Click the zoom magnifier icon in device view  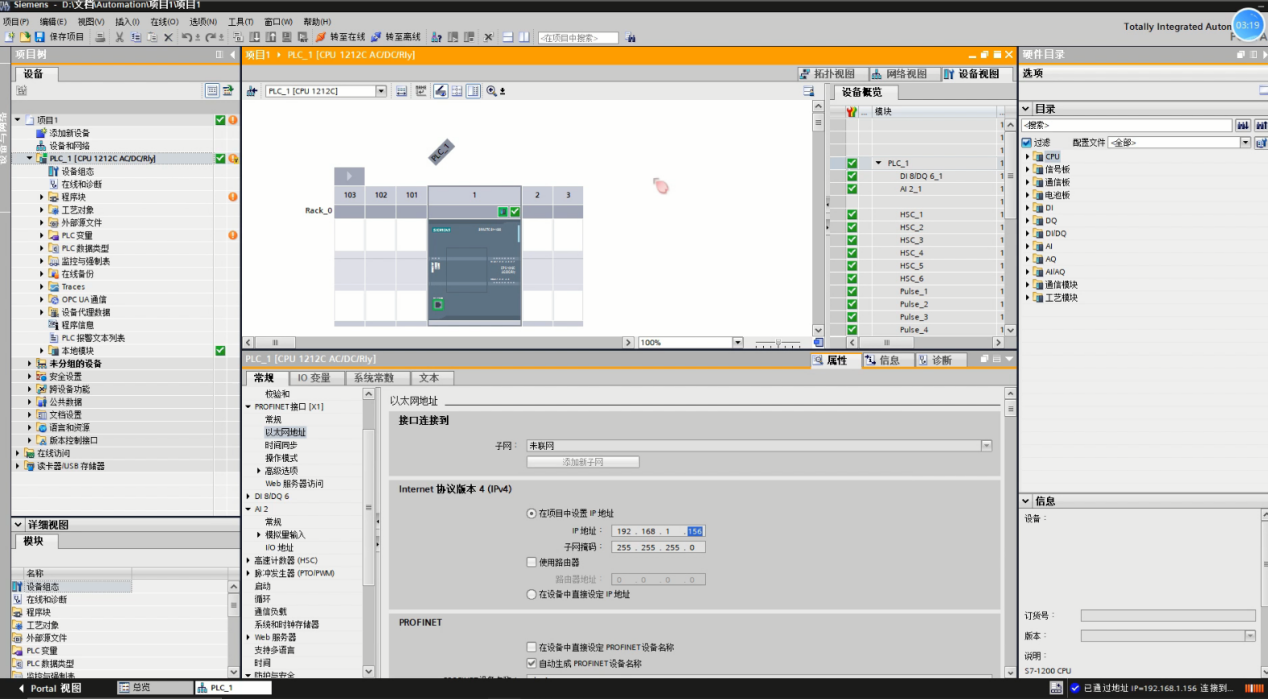(x=491, y=91)
